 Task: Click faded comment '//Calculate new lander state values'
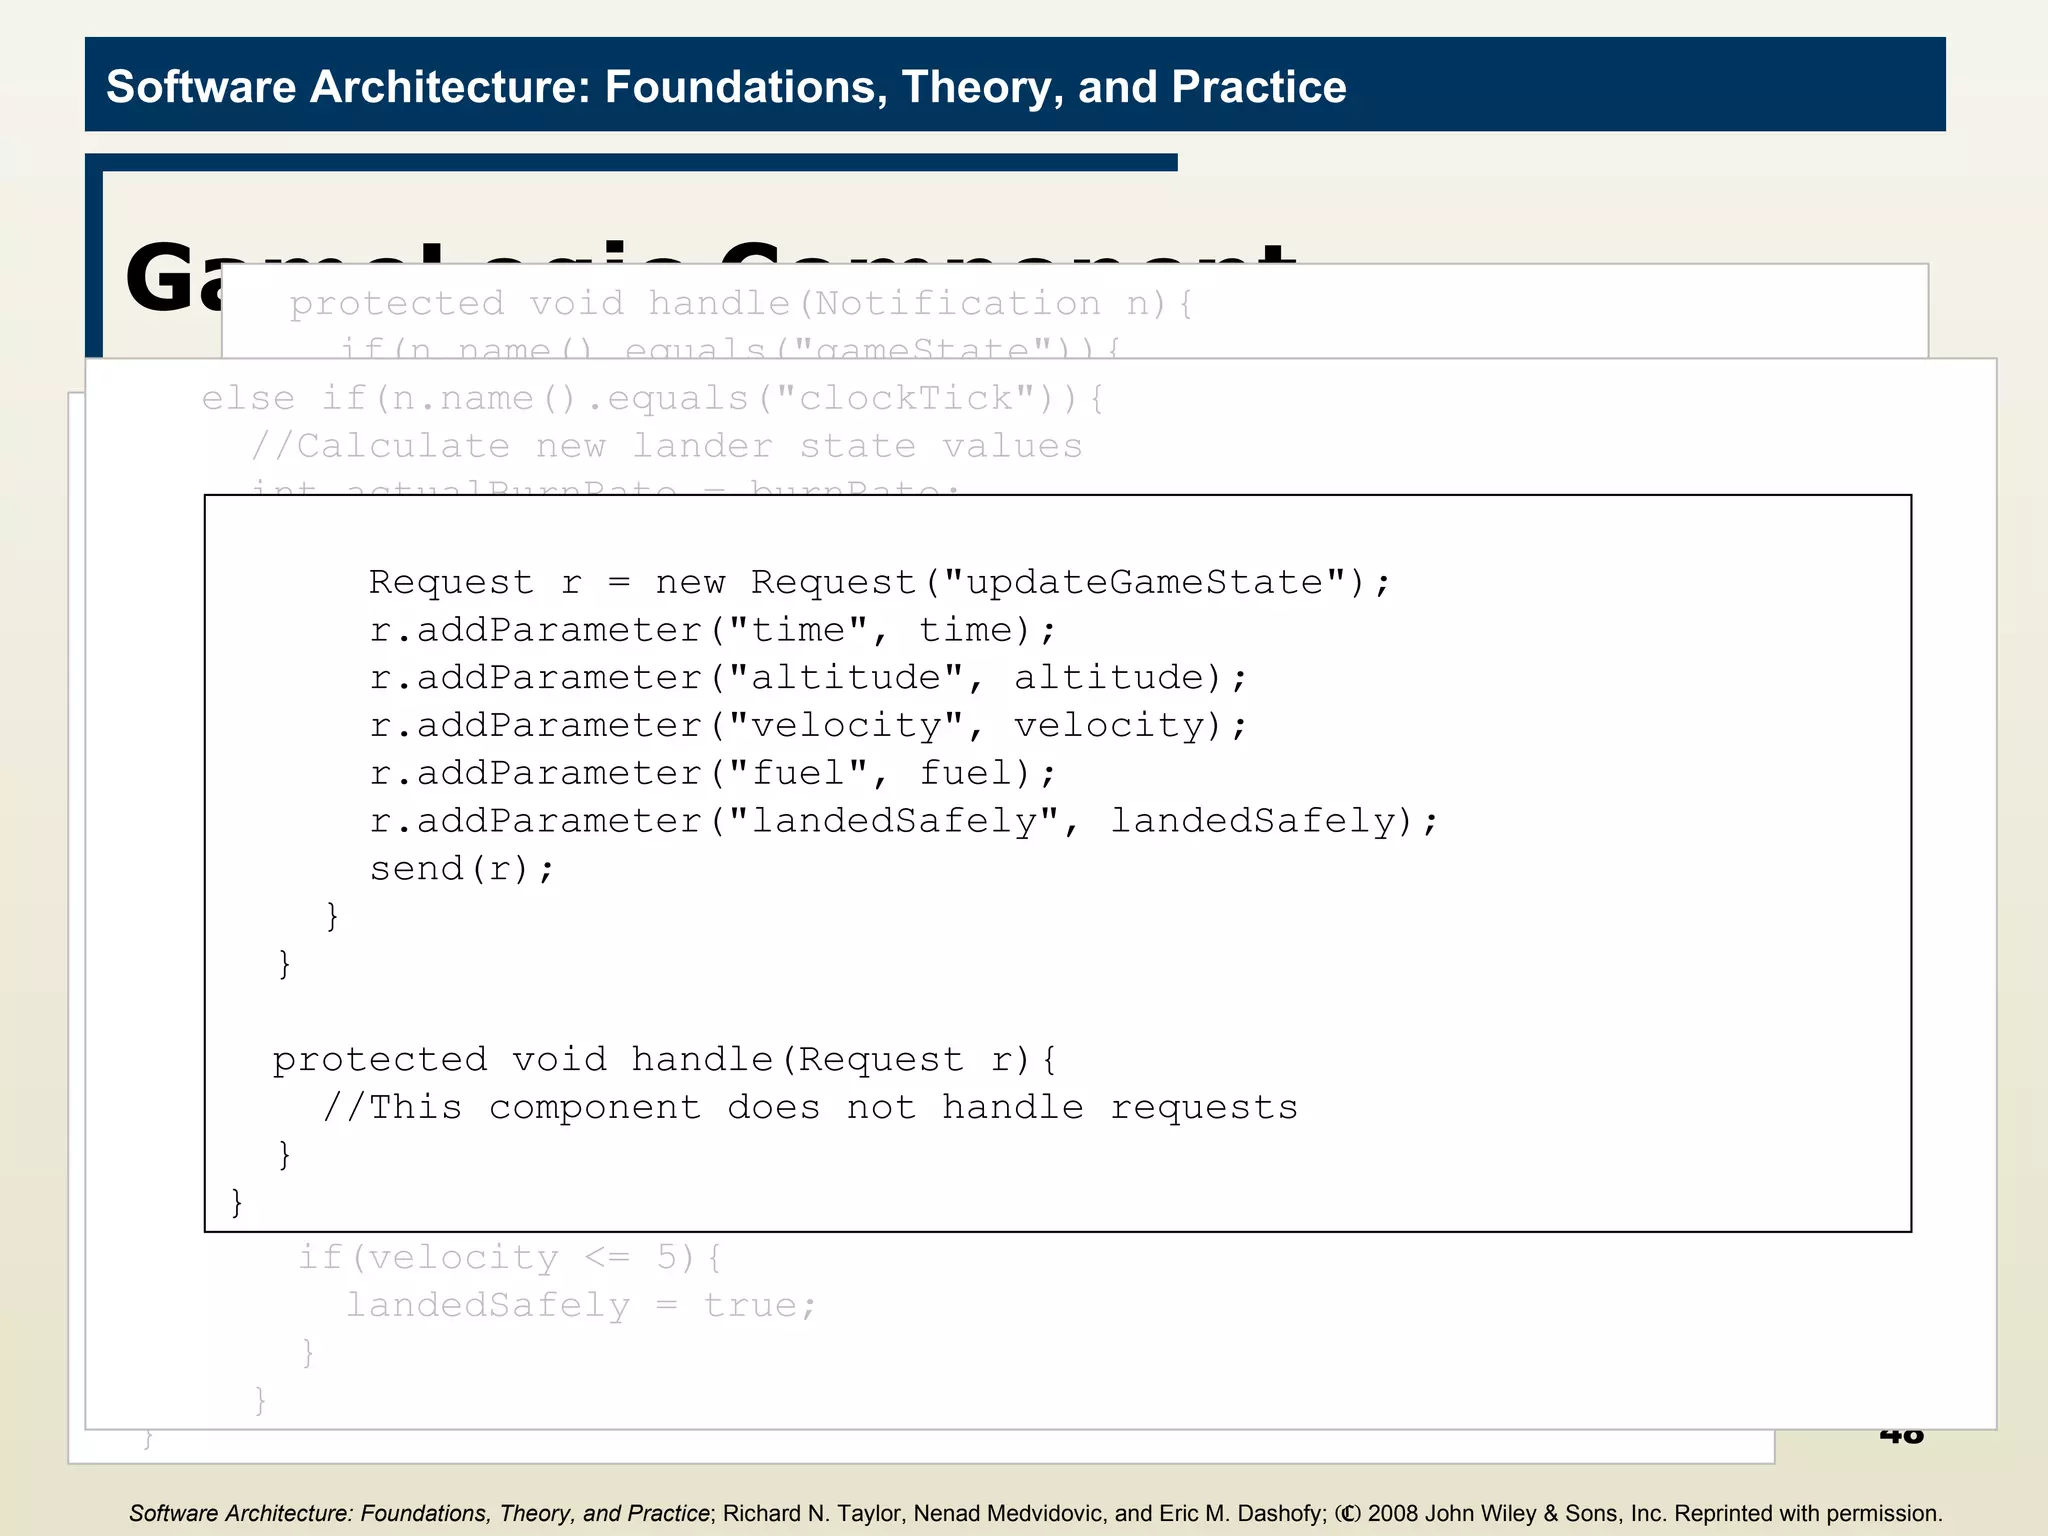666,446
